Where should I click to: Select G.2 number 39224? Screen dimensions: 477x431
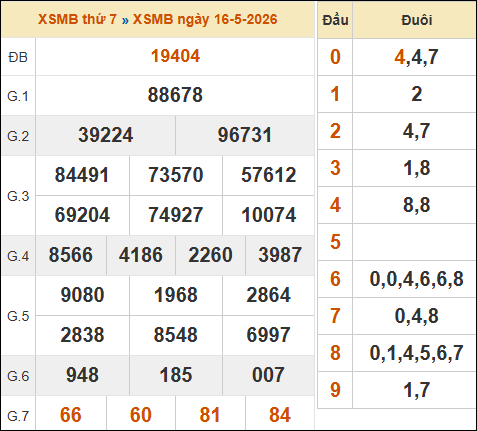(106, 135)
